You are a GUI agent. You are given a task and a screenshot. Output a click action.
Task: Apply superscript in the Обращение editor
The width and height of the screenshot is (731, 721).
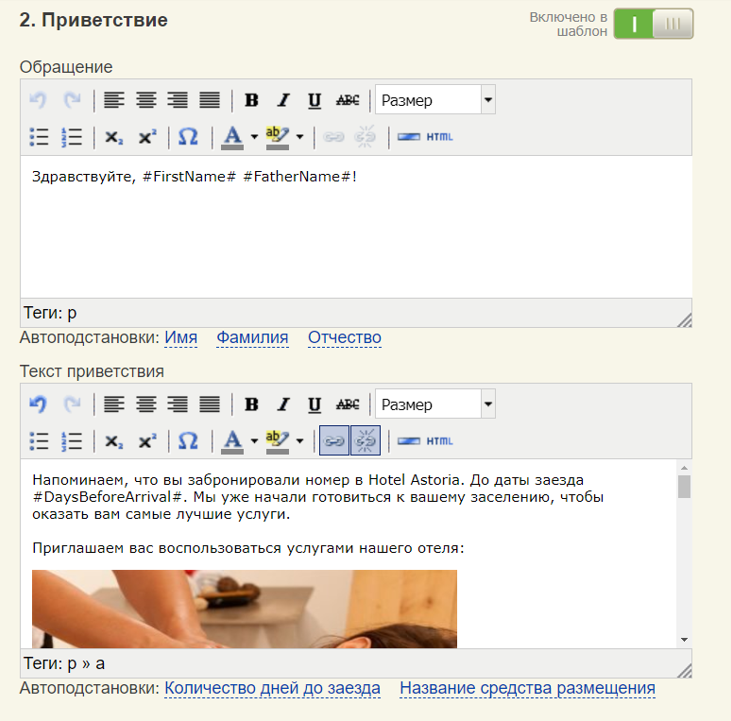click(147, 137)
